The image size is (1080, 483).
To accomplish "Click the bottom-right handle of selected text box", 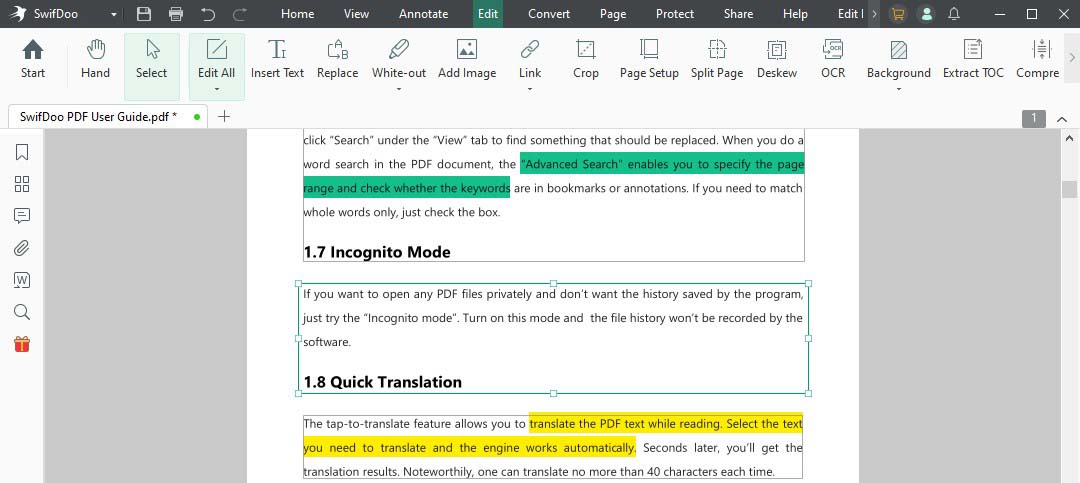I will tap(808, 393).
